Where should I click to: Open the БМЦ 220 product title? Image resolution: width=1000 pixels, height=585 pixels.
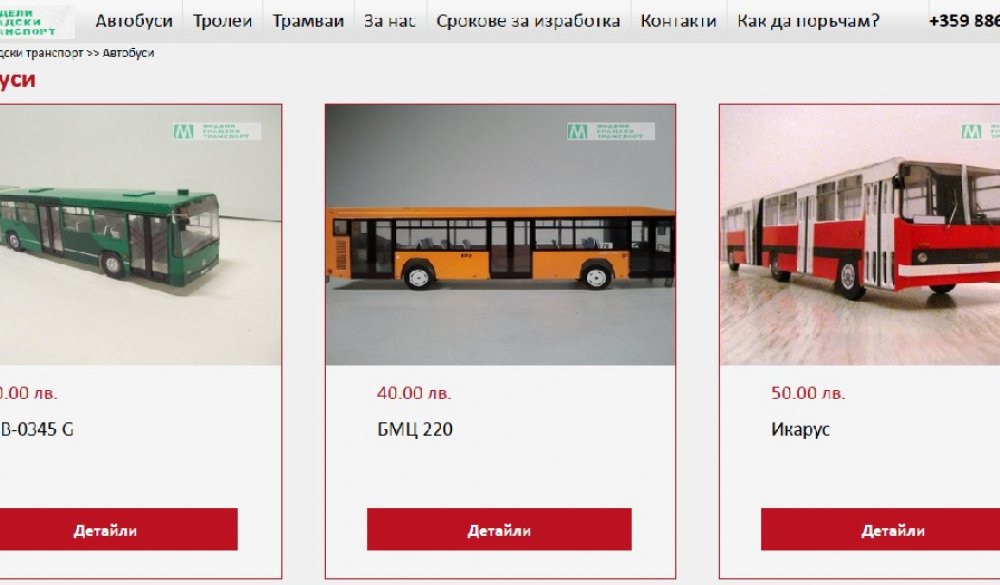tap(415, 429)
